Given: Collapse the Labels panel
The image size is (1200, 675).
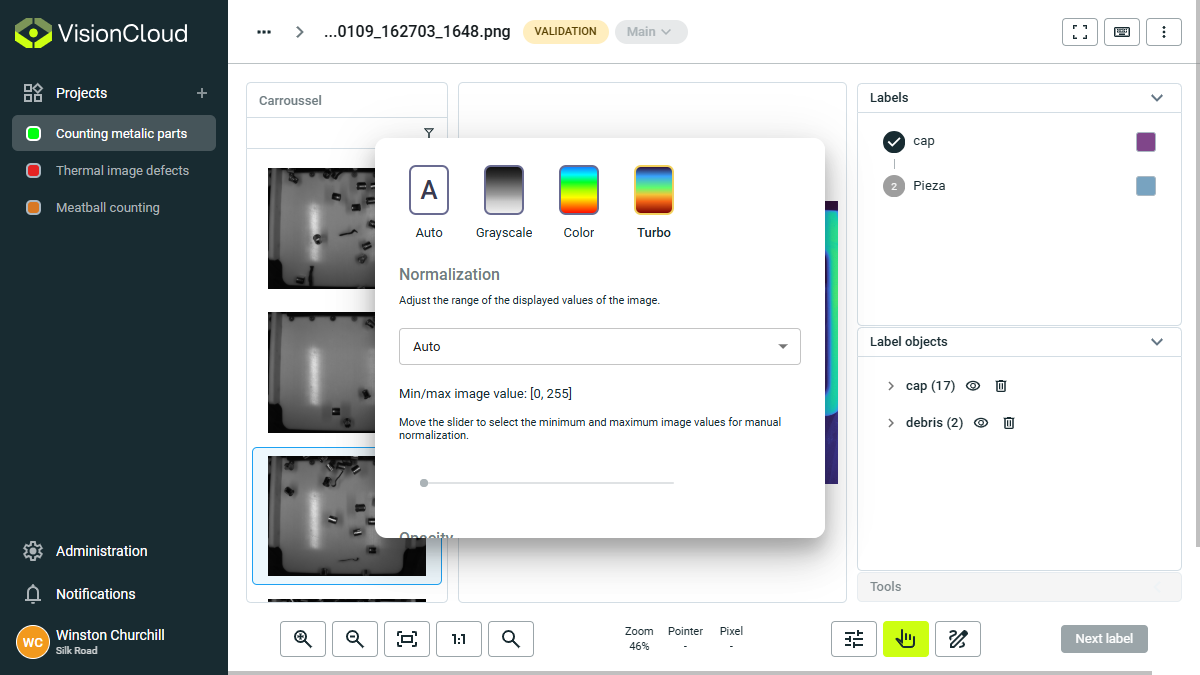Looking at the screenshot, I should pos(1157,97).
